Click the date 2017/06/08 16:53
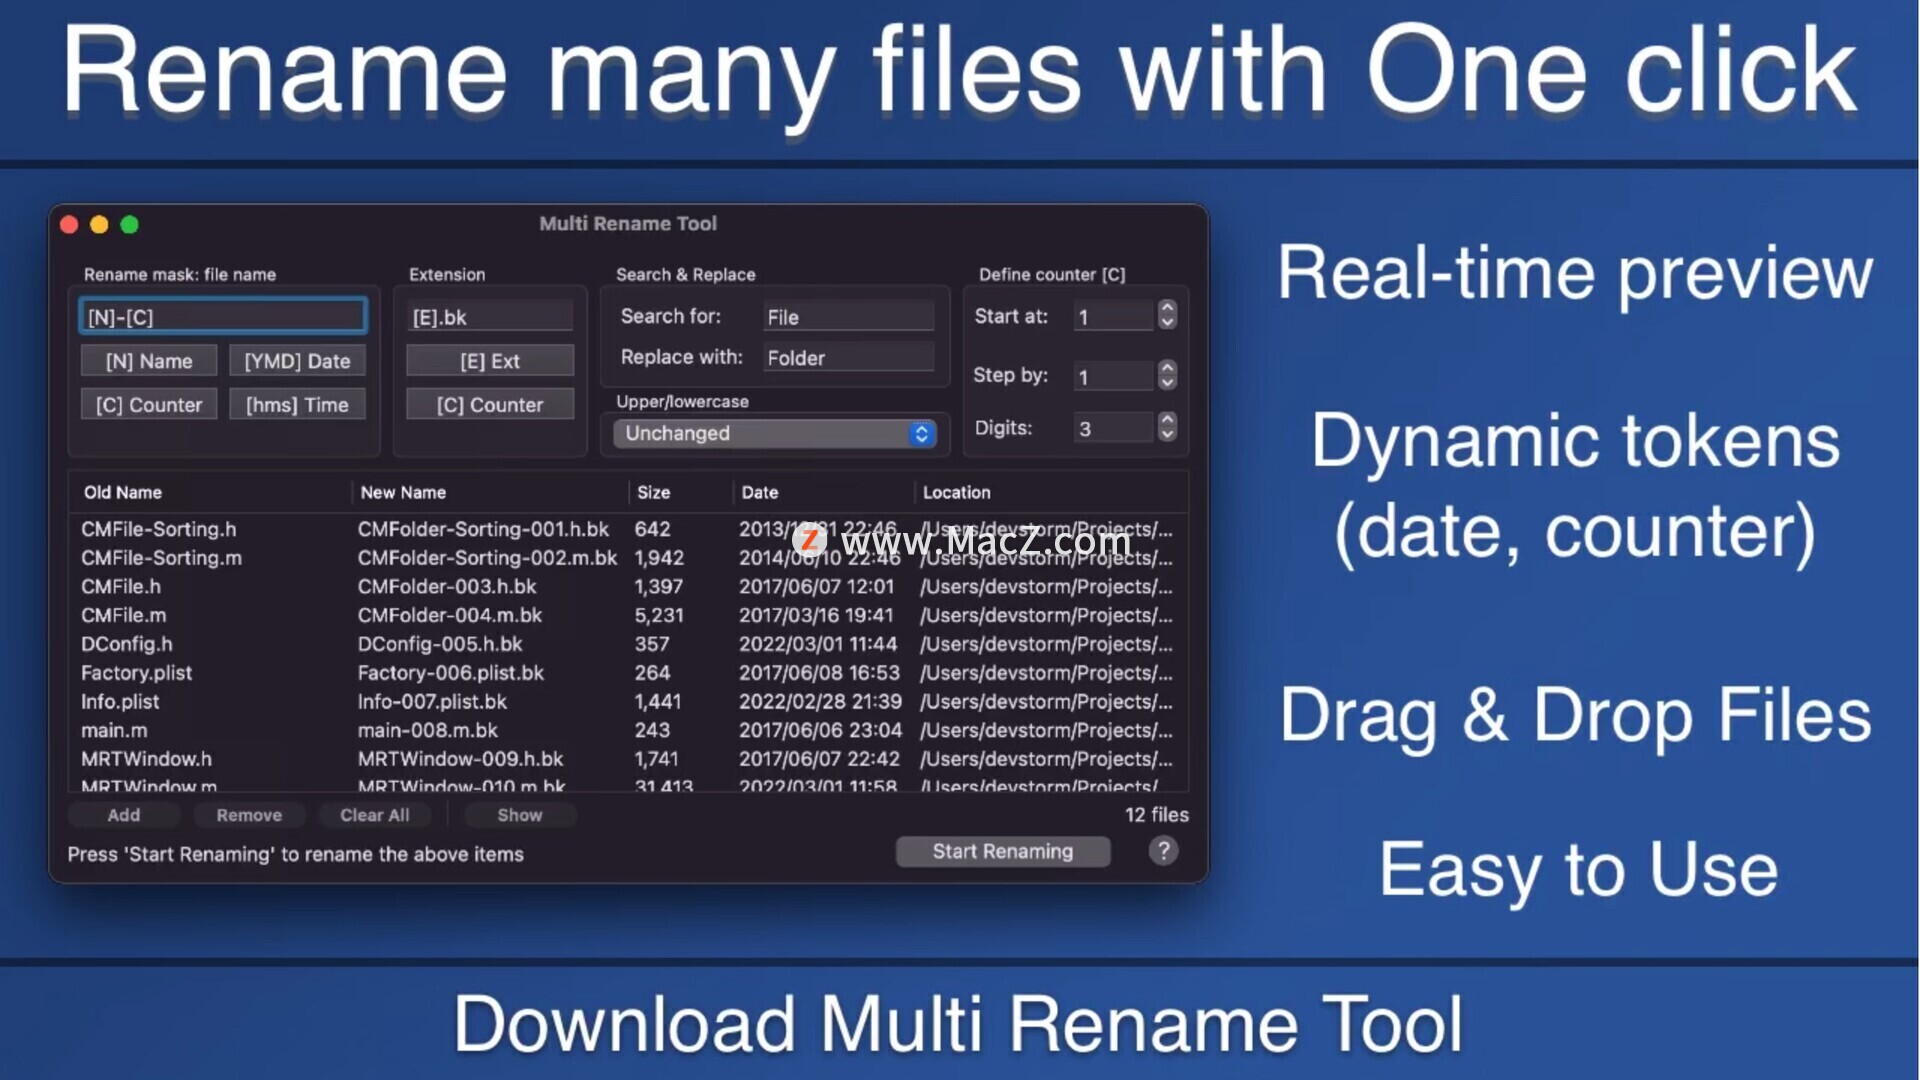 (819, 673)
